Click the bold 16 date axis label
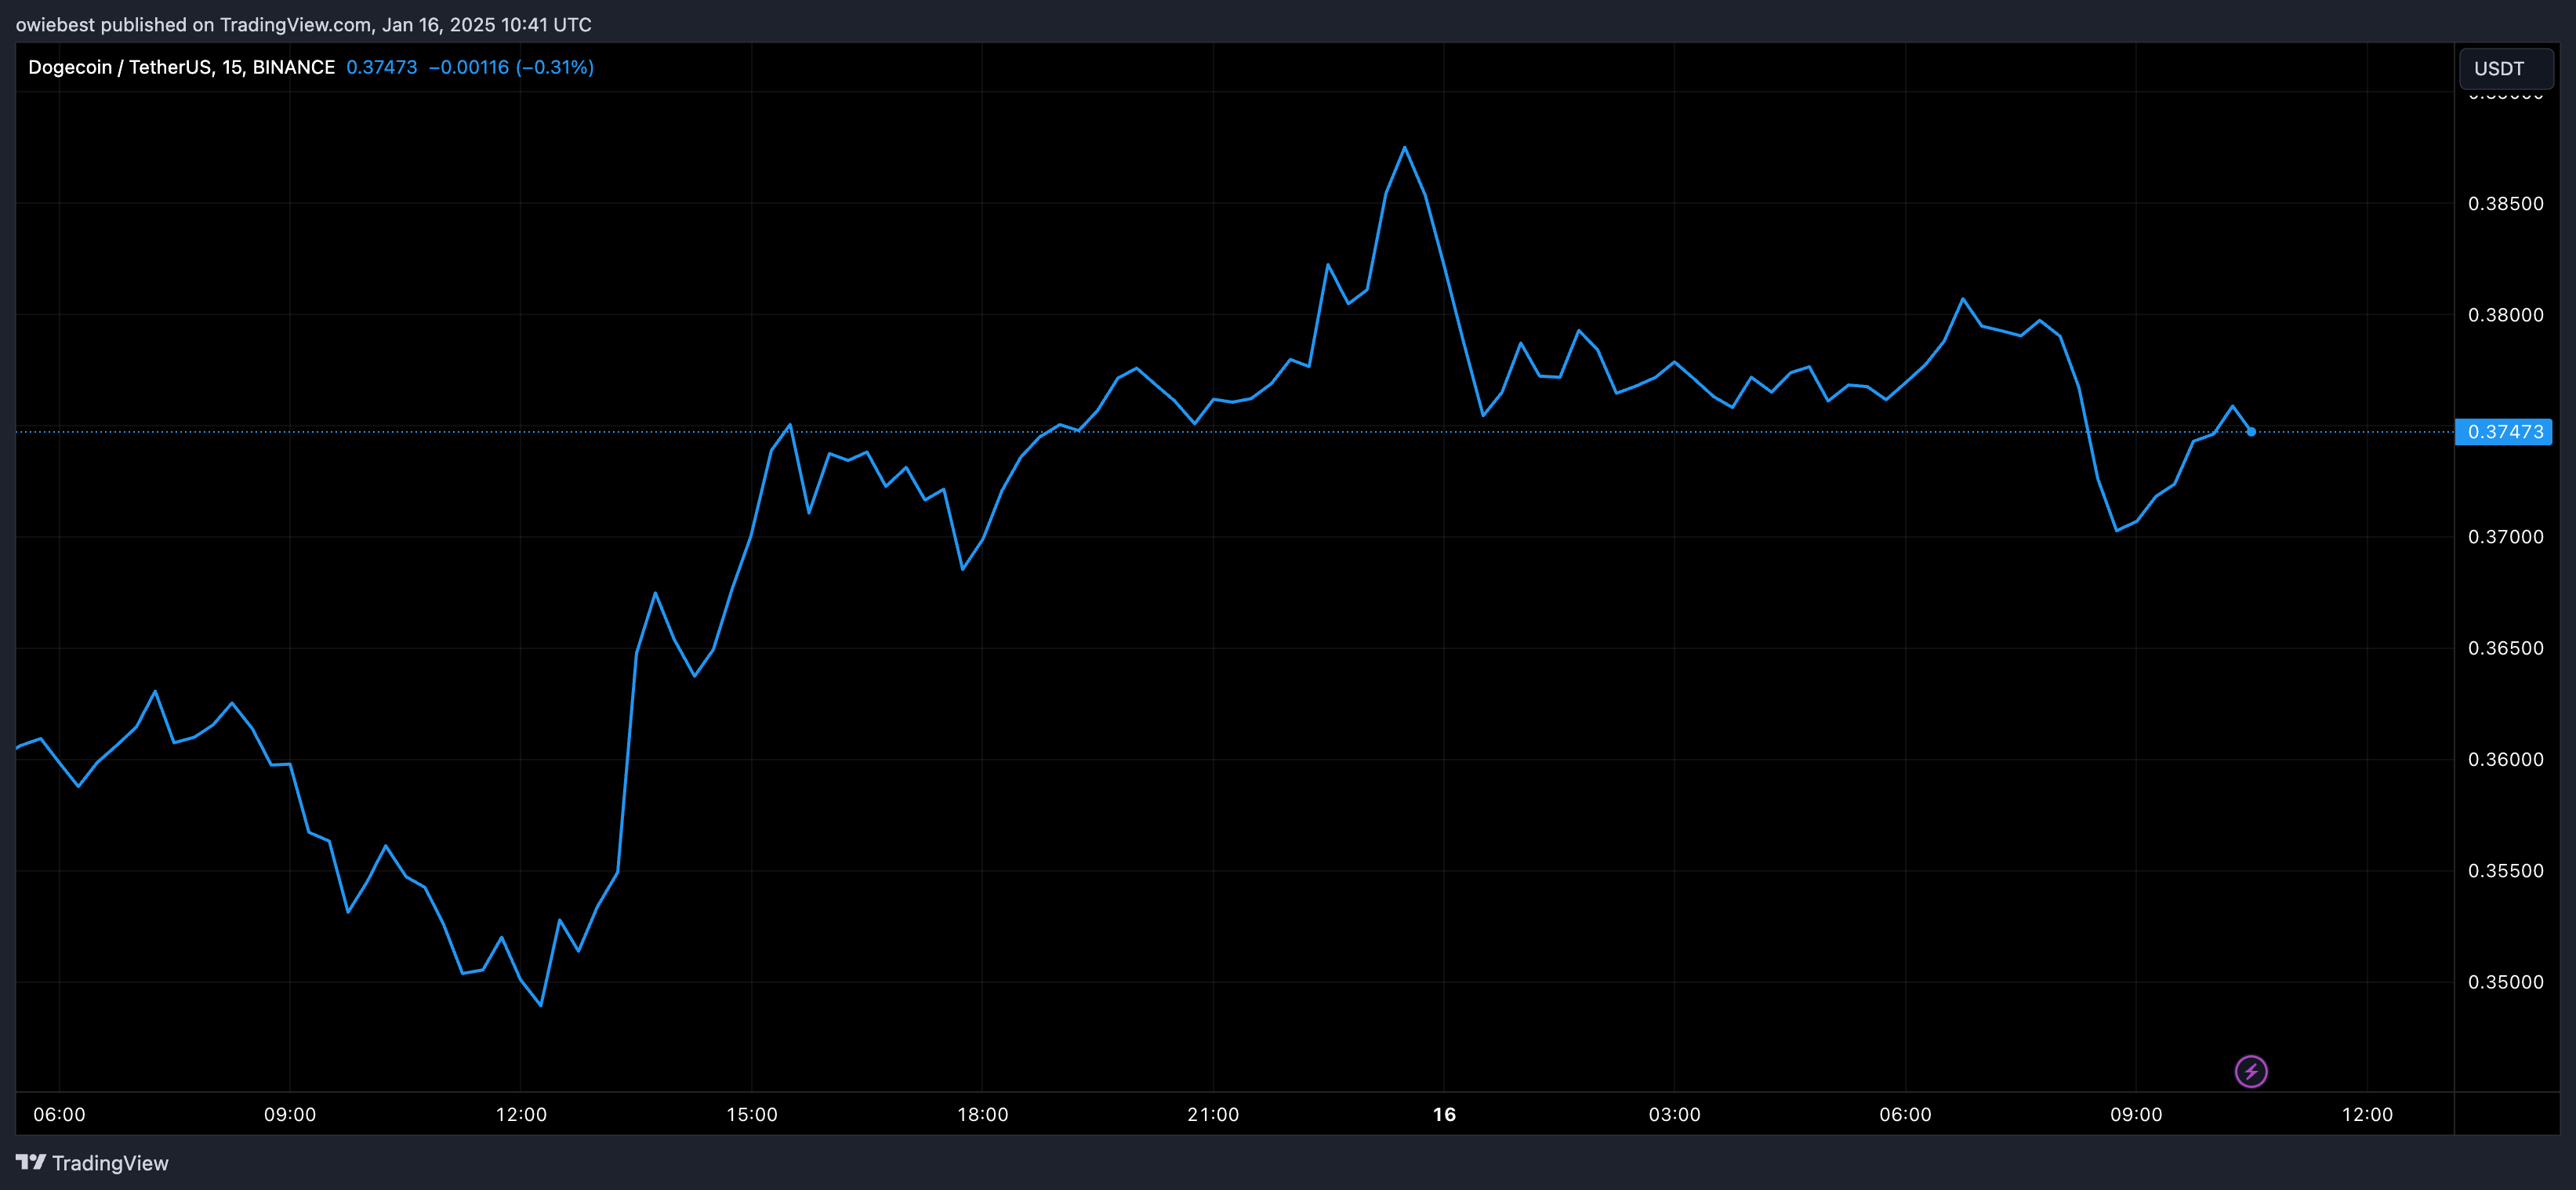The image size is (2576, 1190). click(x=1444, y=1114)
